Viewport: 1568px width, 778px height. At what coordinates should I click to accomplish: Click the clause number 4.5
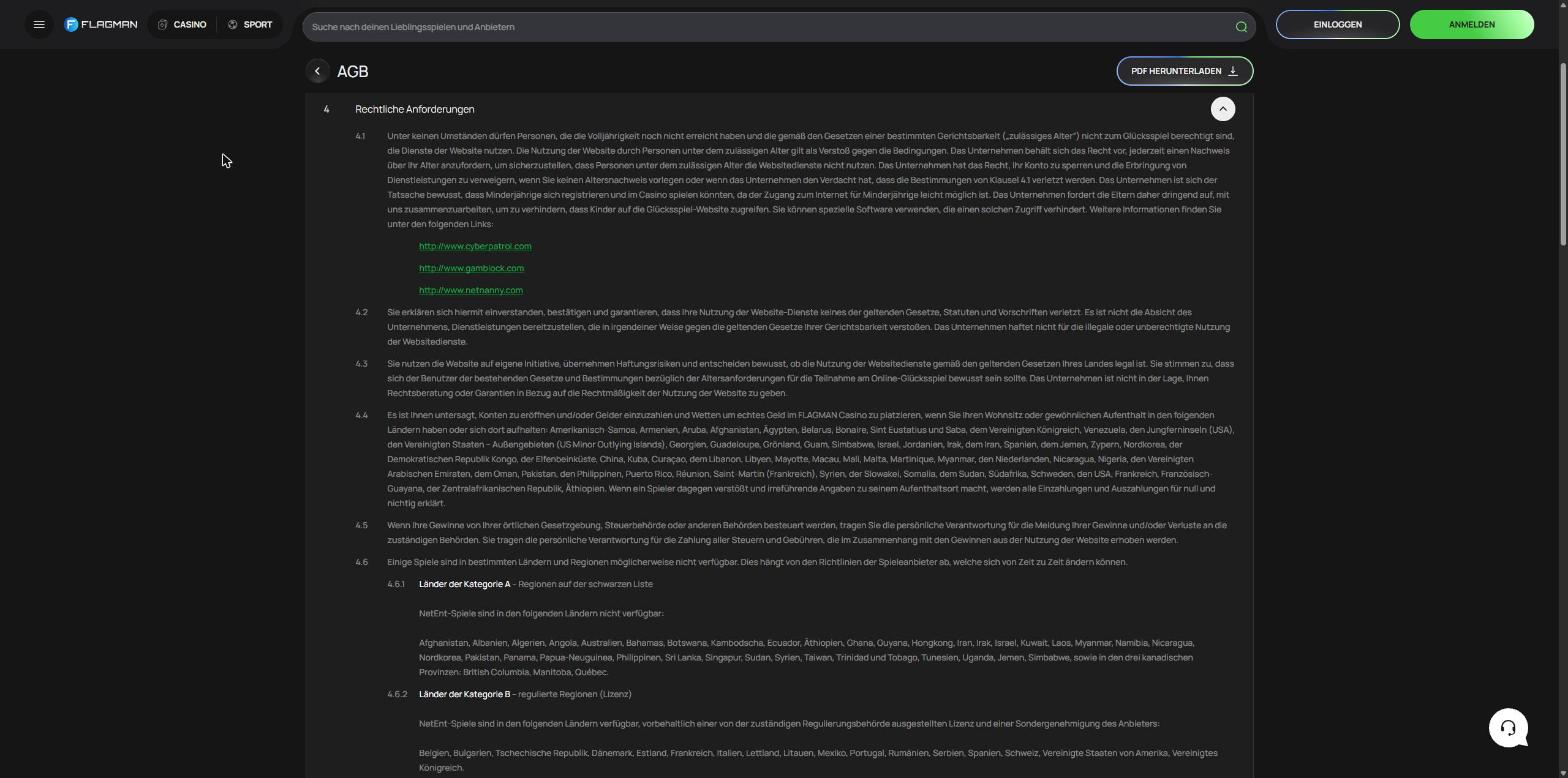point(361,525)
